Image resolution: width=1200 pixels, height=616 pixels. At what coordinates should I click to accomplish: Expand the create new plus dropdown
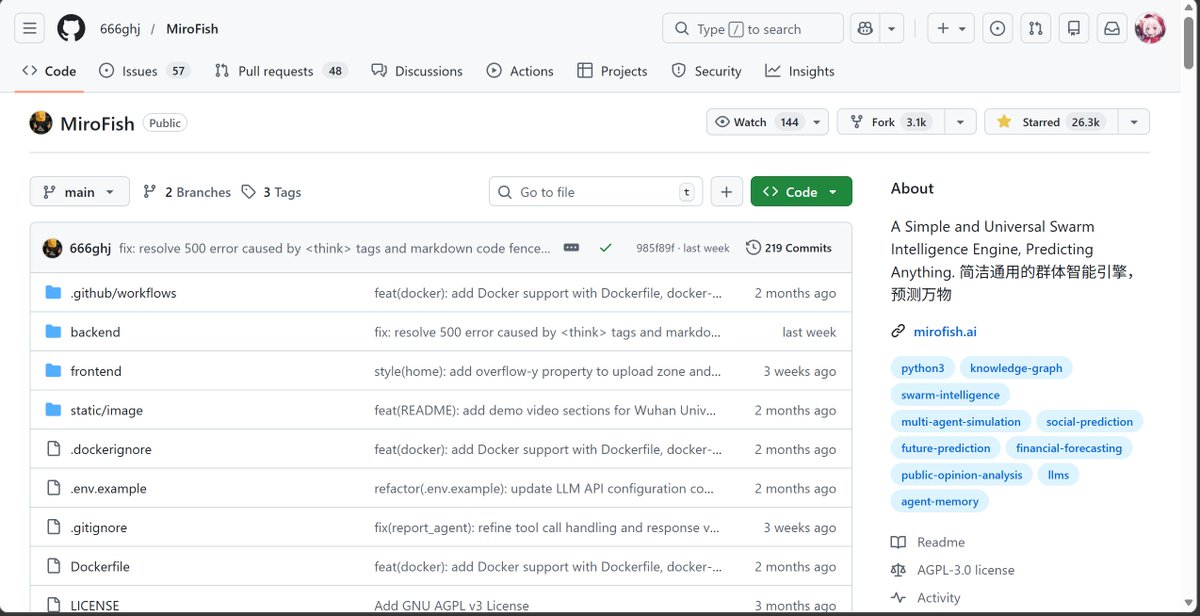click(950, 29)
